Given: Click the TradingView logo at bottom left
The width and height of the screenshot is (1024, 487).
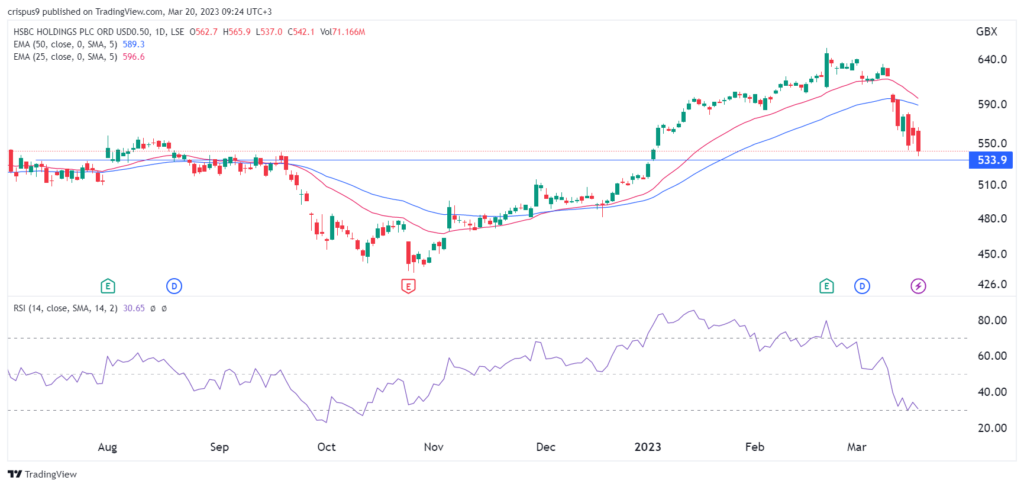Looking at the screenshot, I should 40,474.
